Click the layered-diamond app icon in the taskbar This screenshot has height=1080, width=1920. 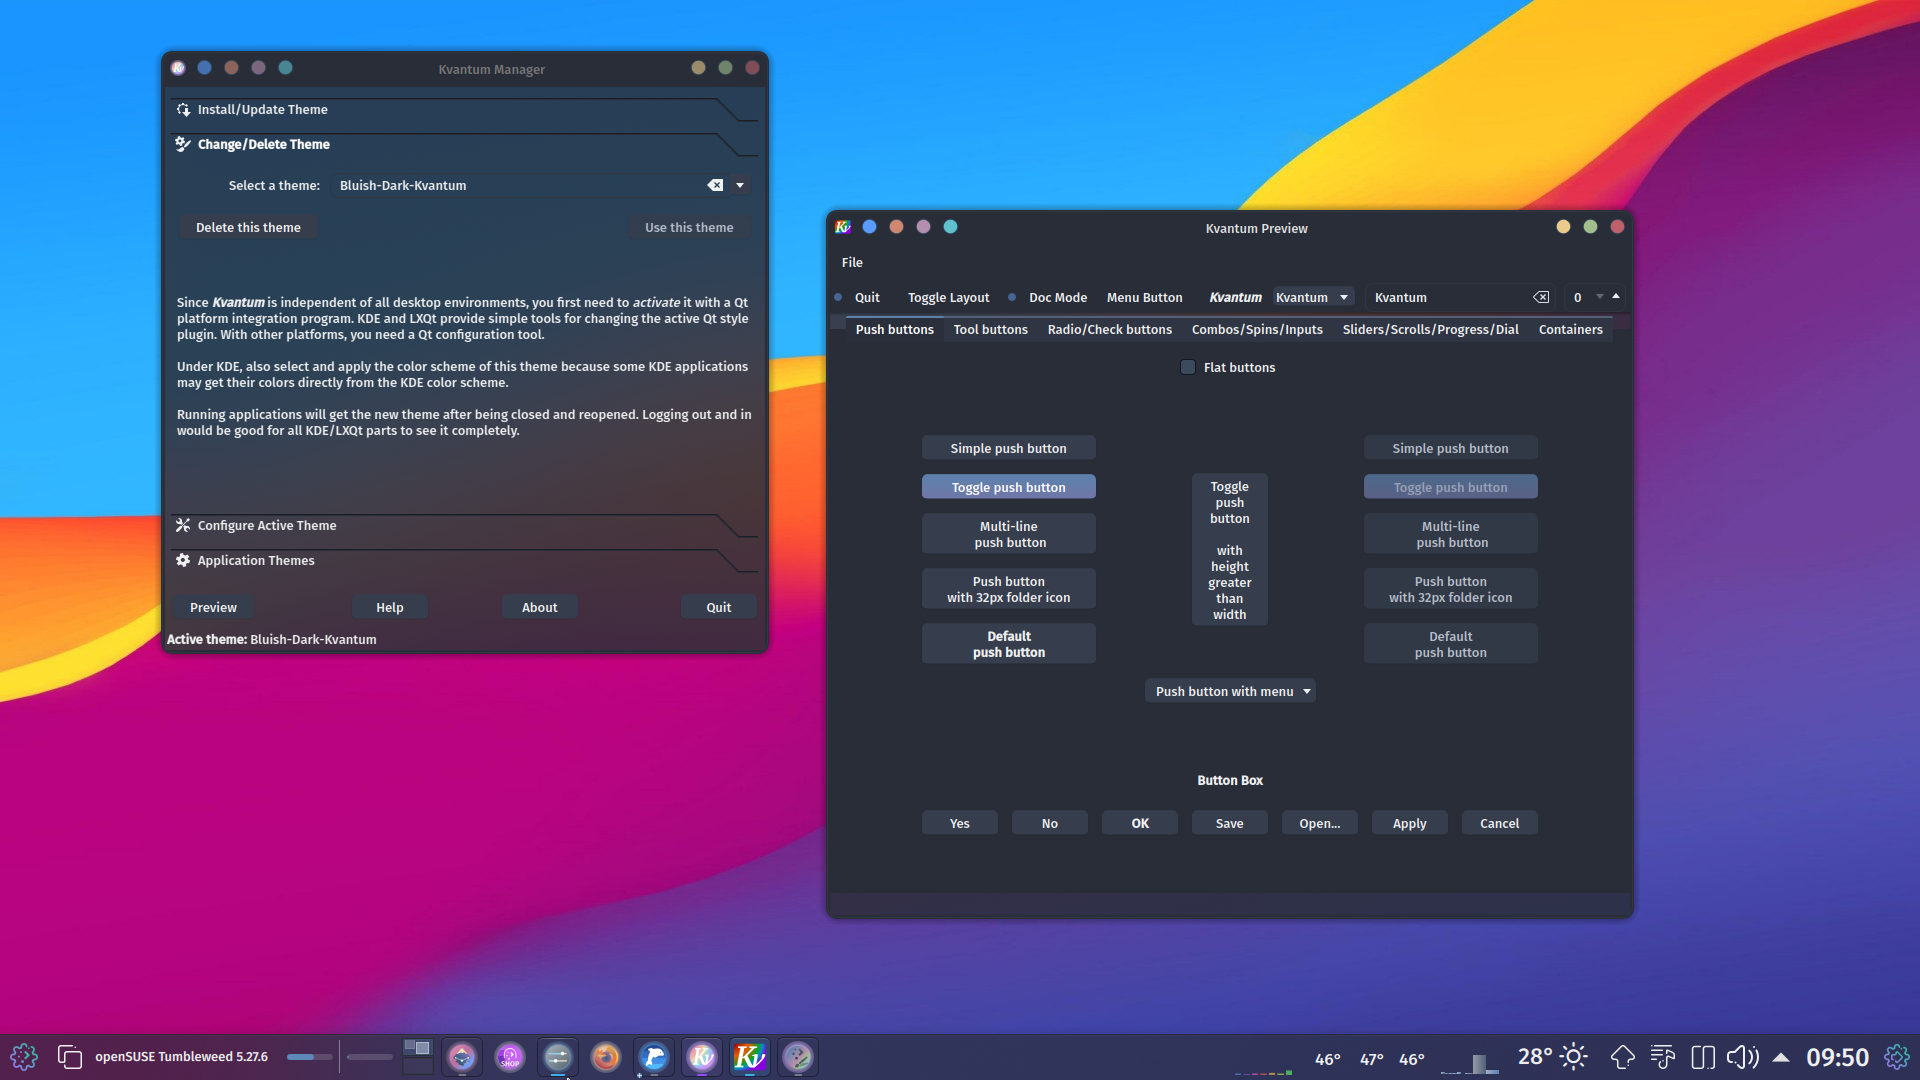point(462,1057)
